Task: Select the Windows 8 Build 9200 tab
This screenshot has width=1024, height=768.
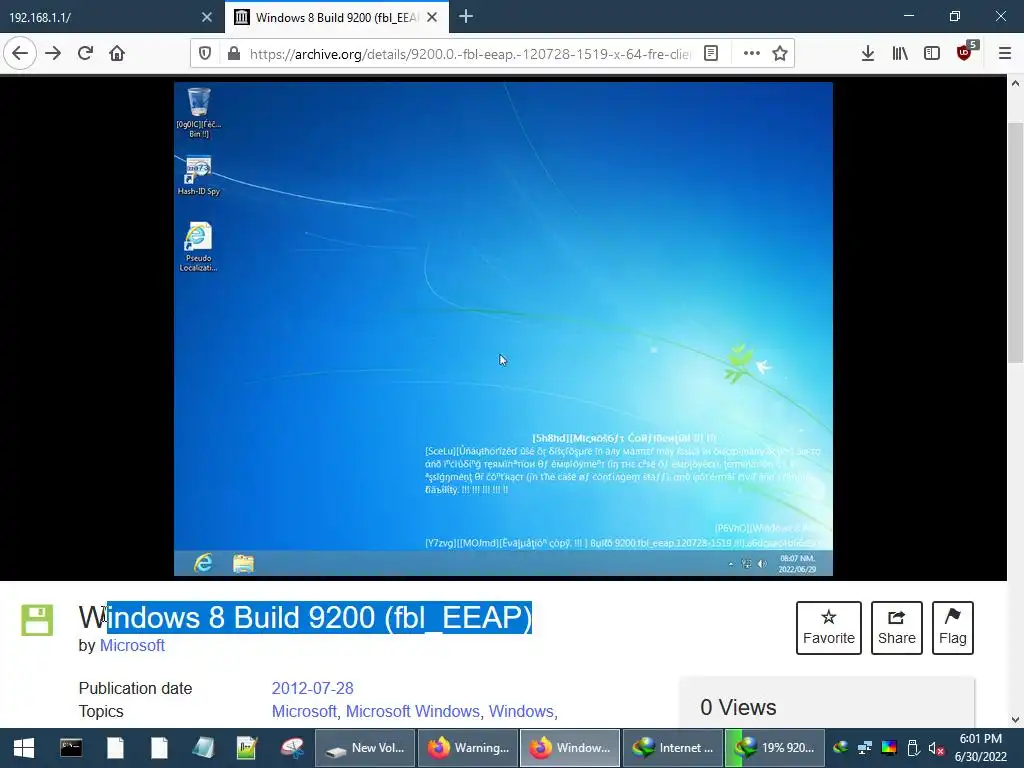Action: click(x=336, y=18)
